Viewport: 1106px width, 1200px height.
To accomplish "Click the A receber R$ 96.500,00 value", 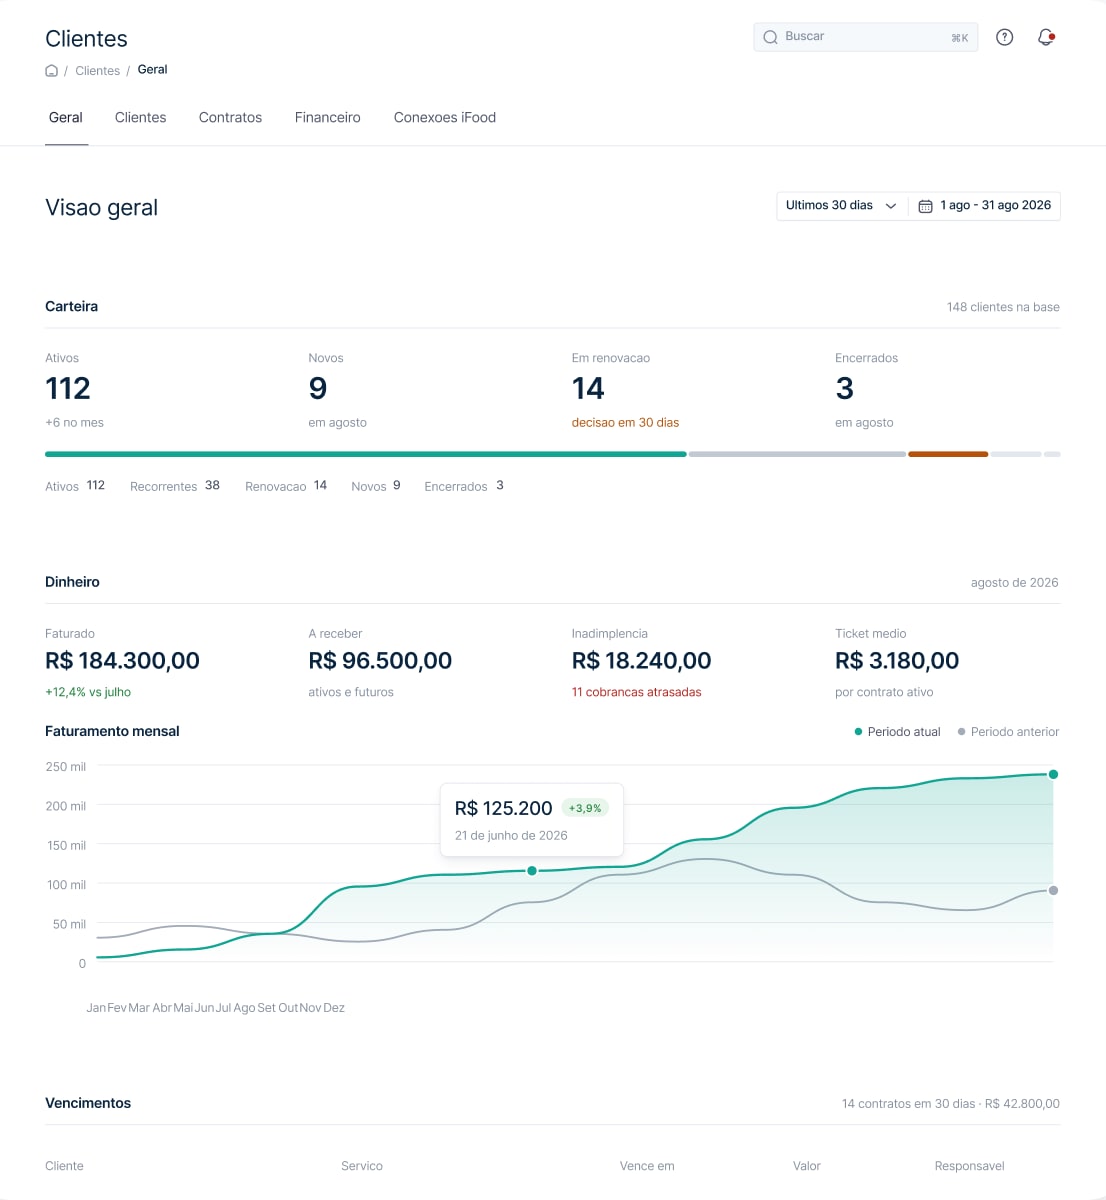I will [380, 661].
